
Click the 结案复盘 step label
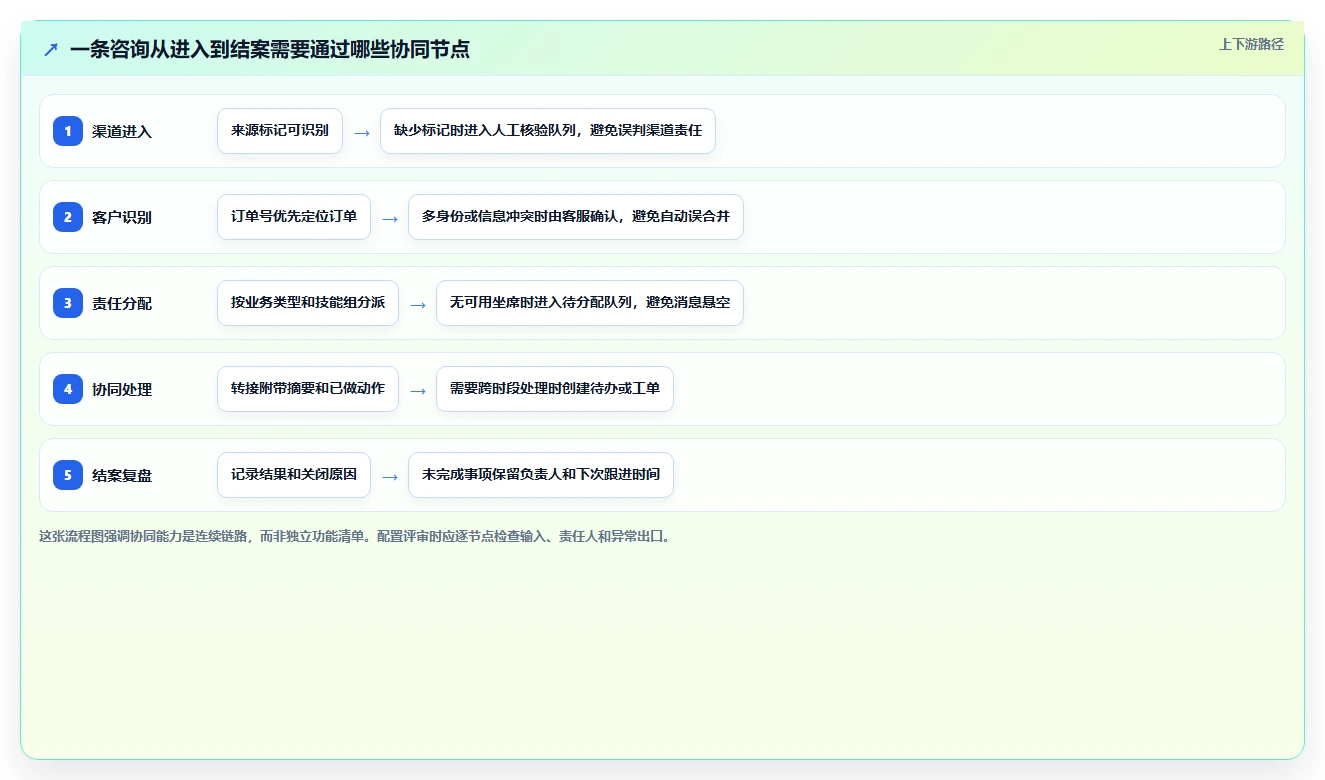coord(122,475)
